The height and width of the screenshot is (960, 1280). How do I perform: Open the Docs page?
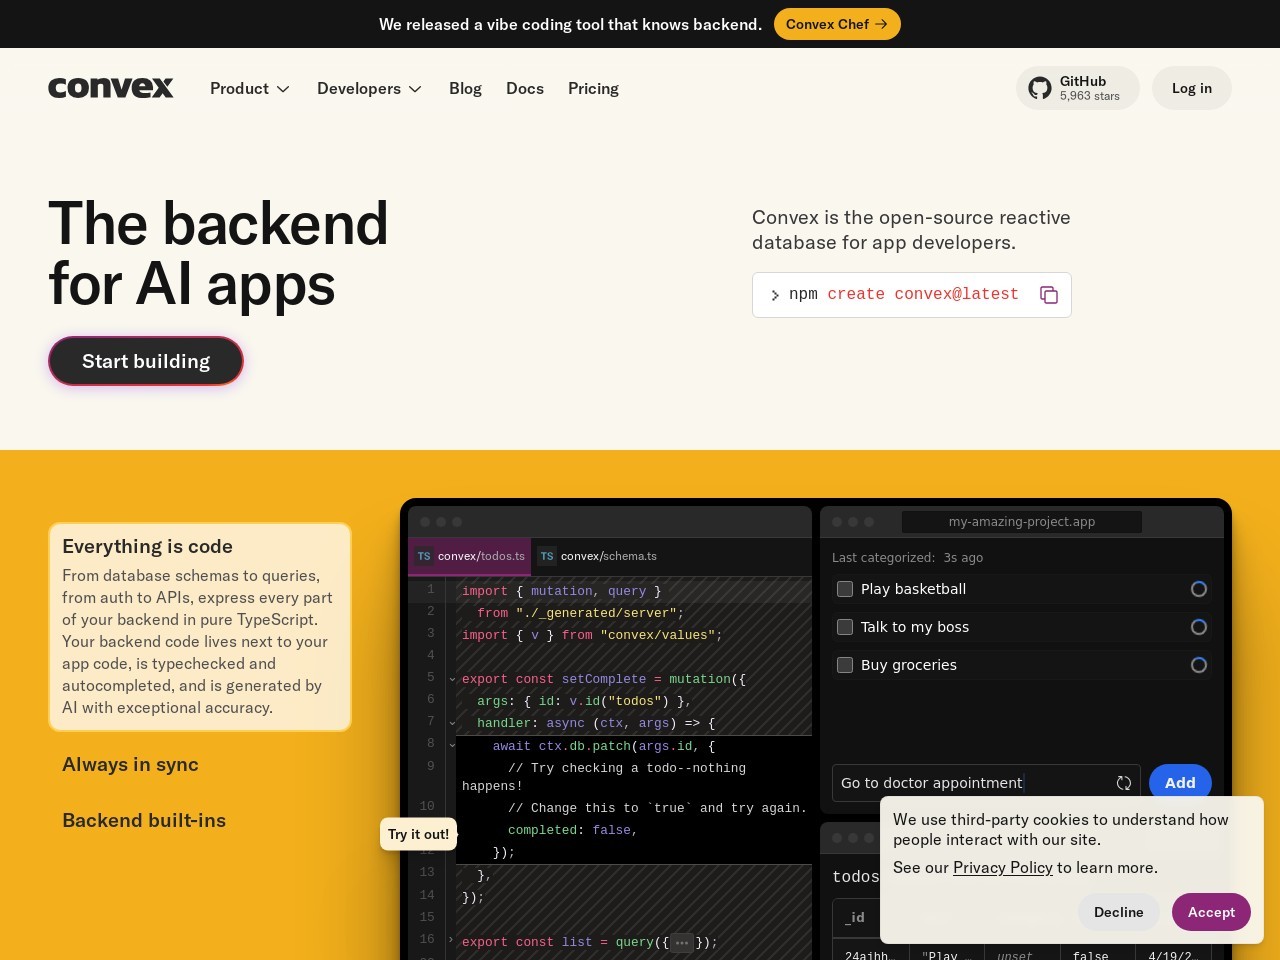tap(525, 88)
